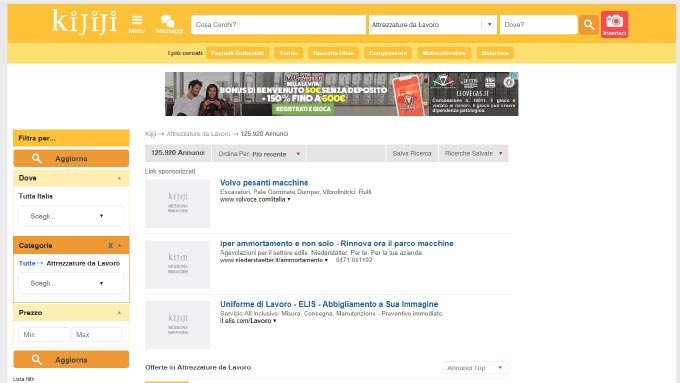Collapse the Dove filter section

tap(119, 178)
